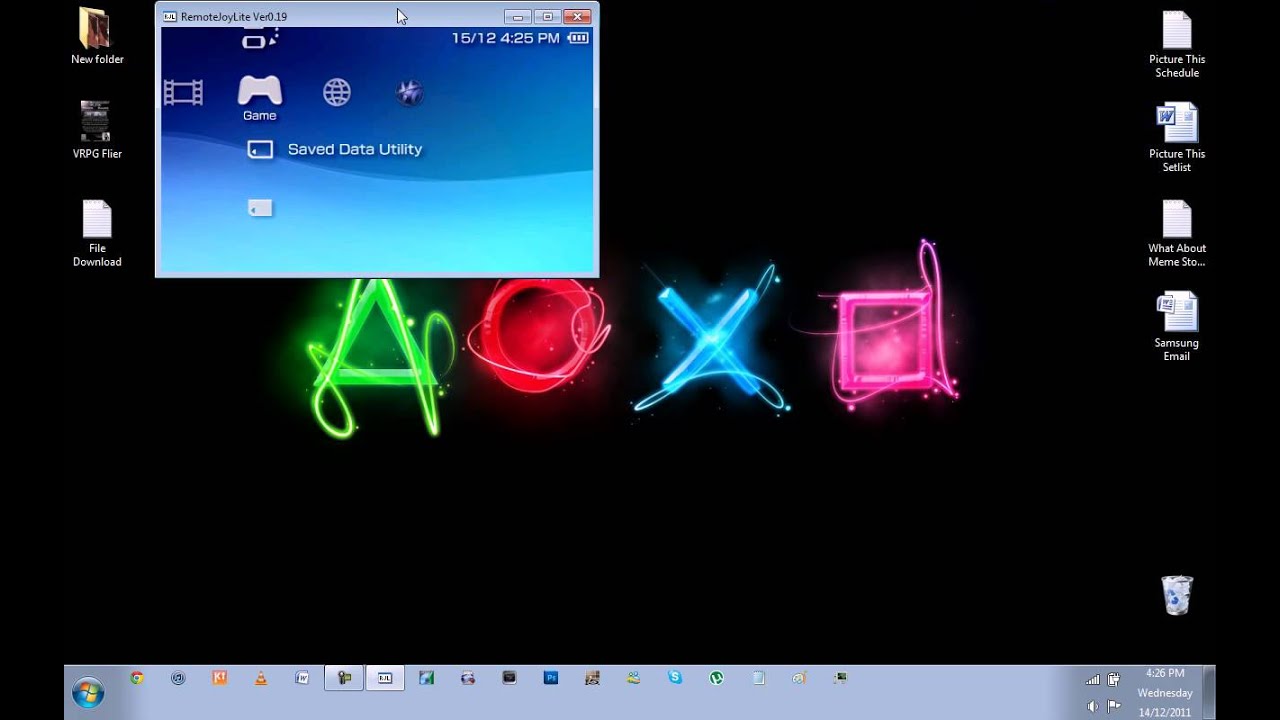1280x720 pixels.
Task: Switch to RemoteJoyLite taskbar button
Action: 385,678
